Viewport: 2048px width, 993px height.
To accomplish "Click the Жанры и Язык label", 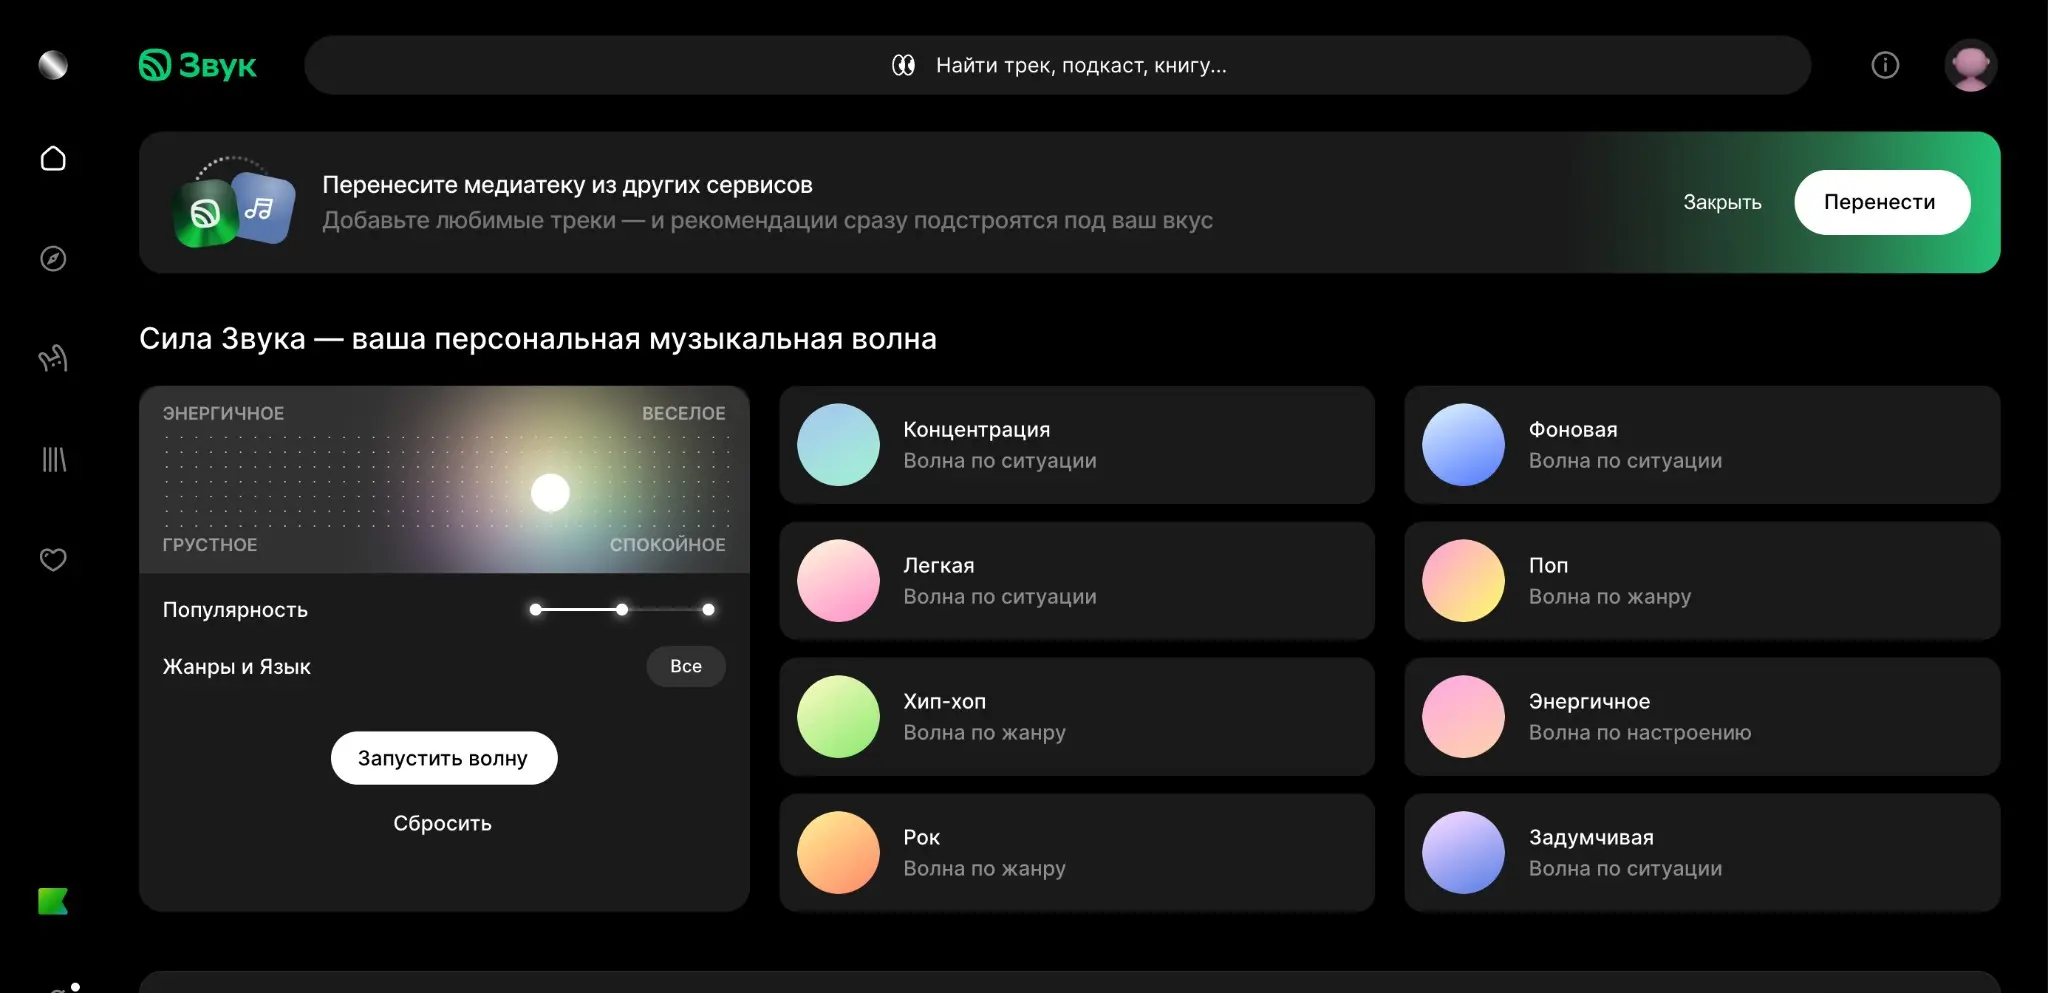I will coord(237,666).
